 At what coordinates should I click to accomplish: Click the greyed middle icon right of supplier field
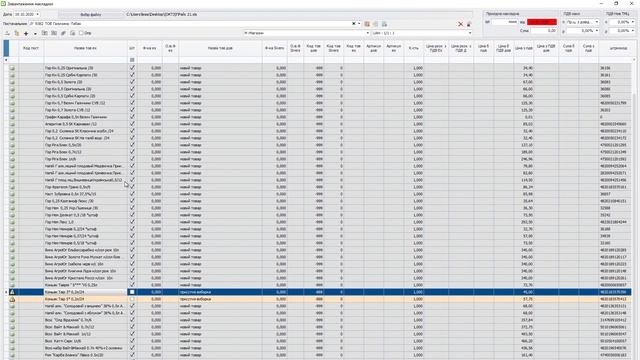[376, 24]
